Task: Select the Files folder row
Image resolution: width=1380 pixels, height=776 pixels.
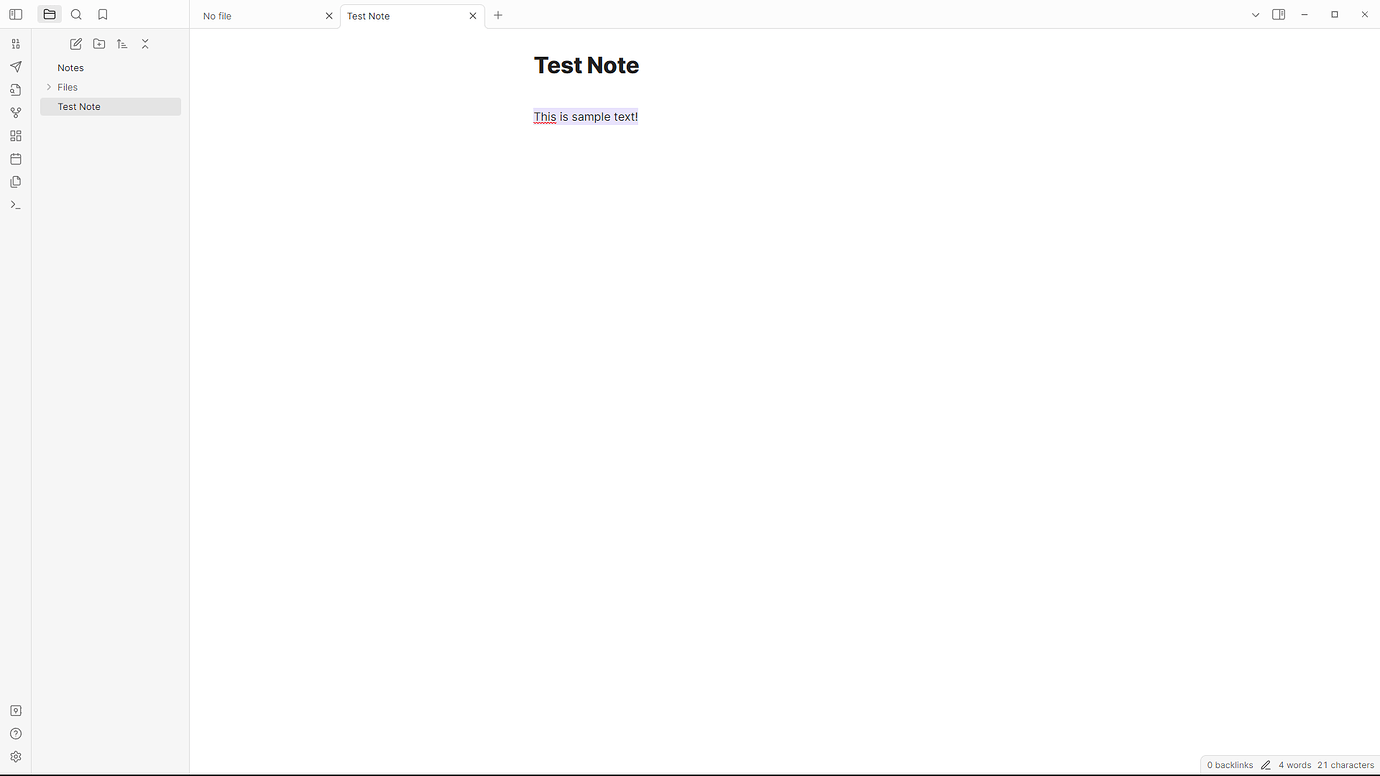Action: click(110, 87)
